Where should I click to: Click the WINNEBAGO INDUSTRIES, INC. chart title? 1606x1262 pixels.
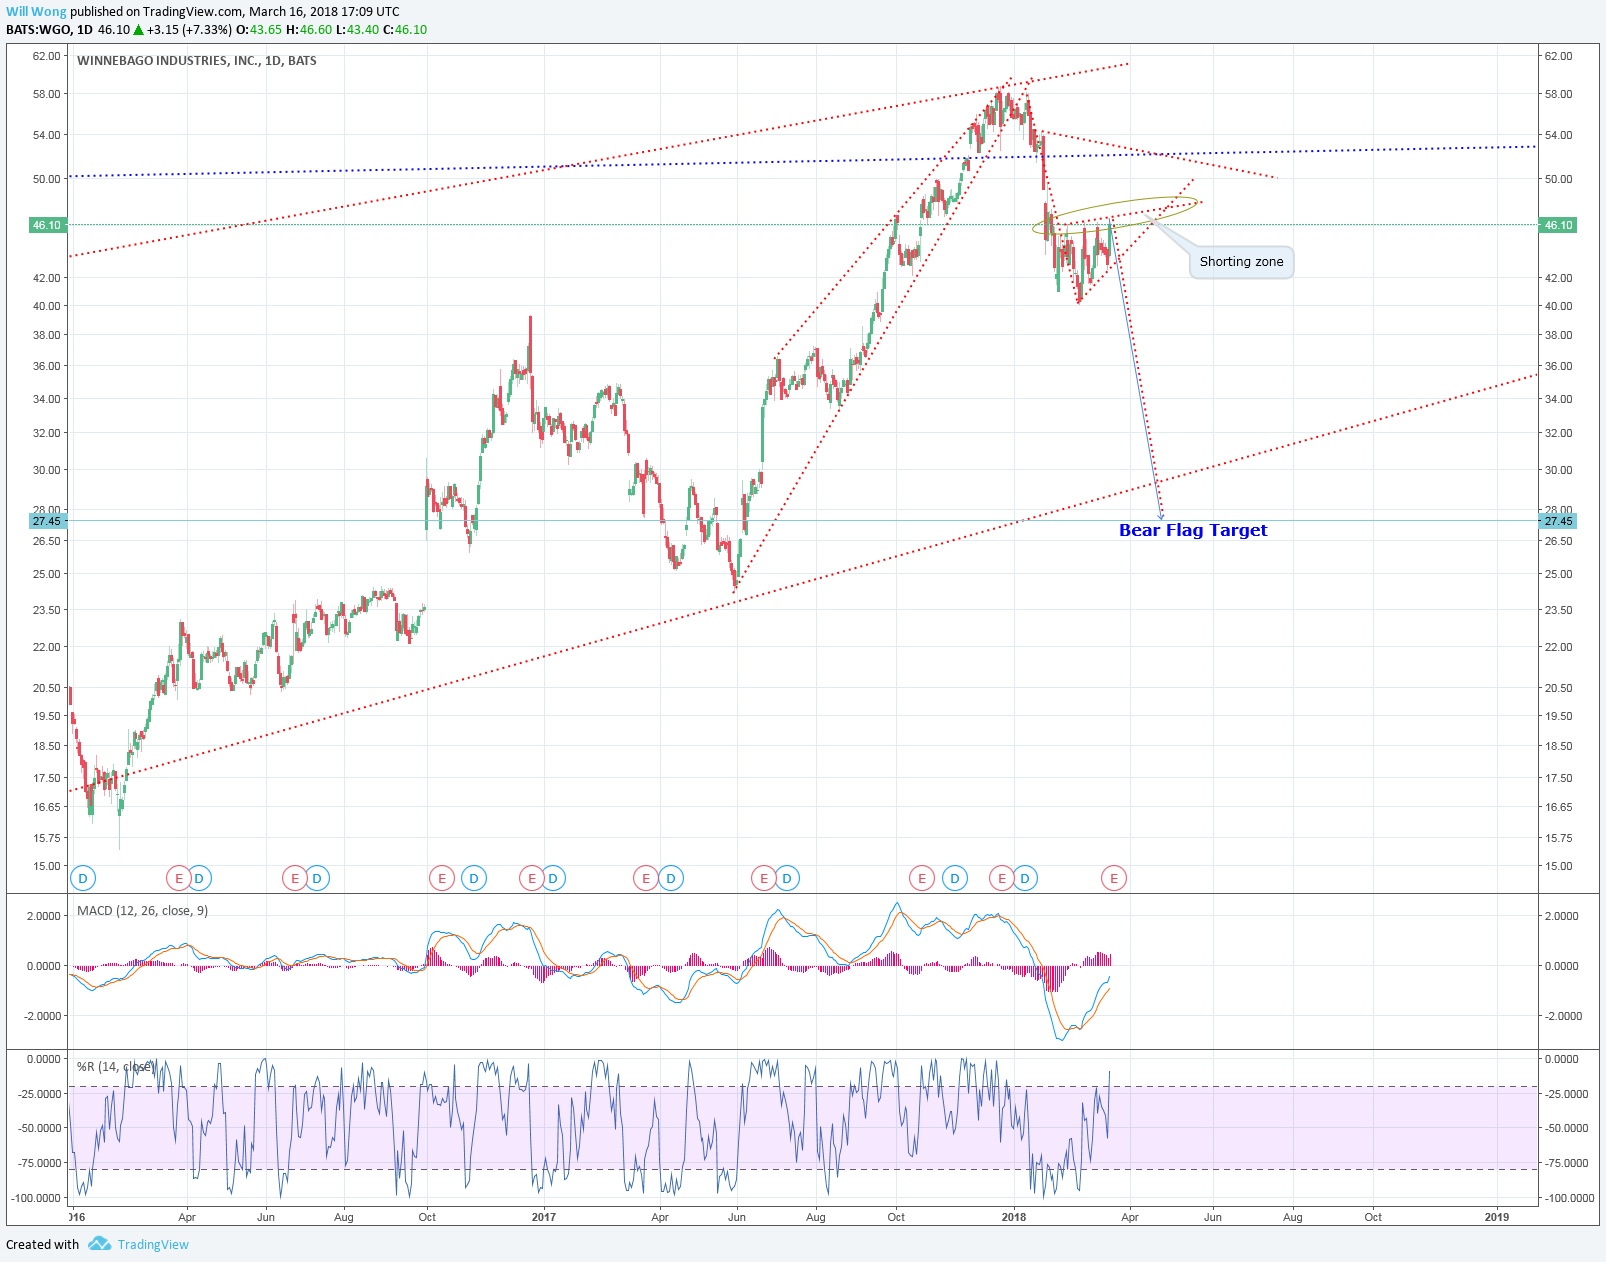(x=197, y=61)
